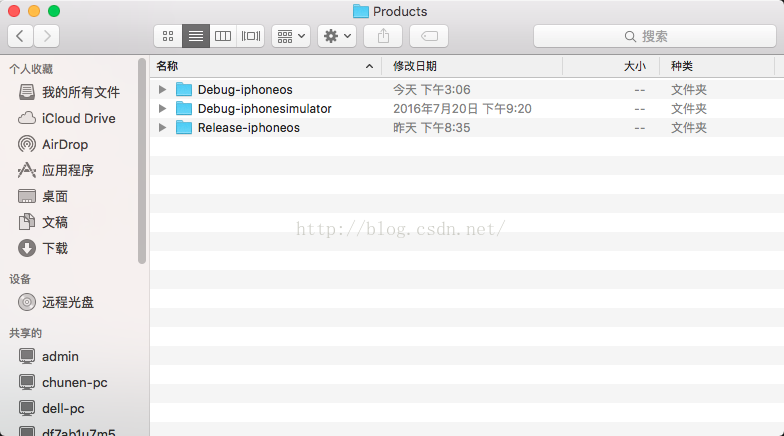Click the red close window button
Viewport: 784px width, 436px height.
coord(14,11)
